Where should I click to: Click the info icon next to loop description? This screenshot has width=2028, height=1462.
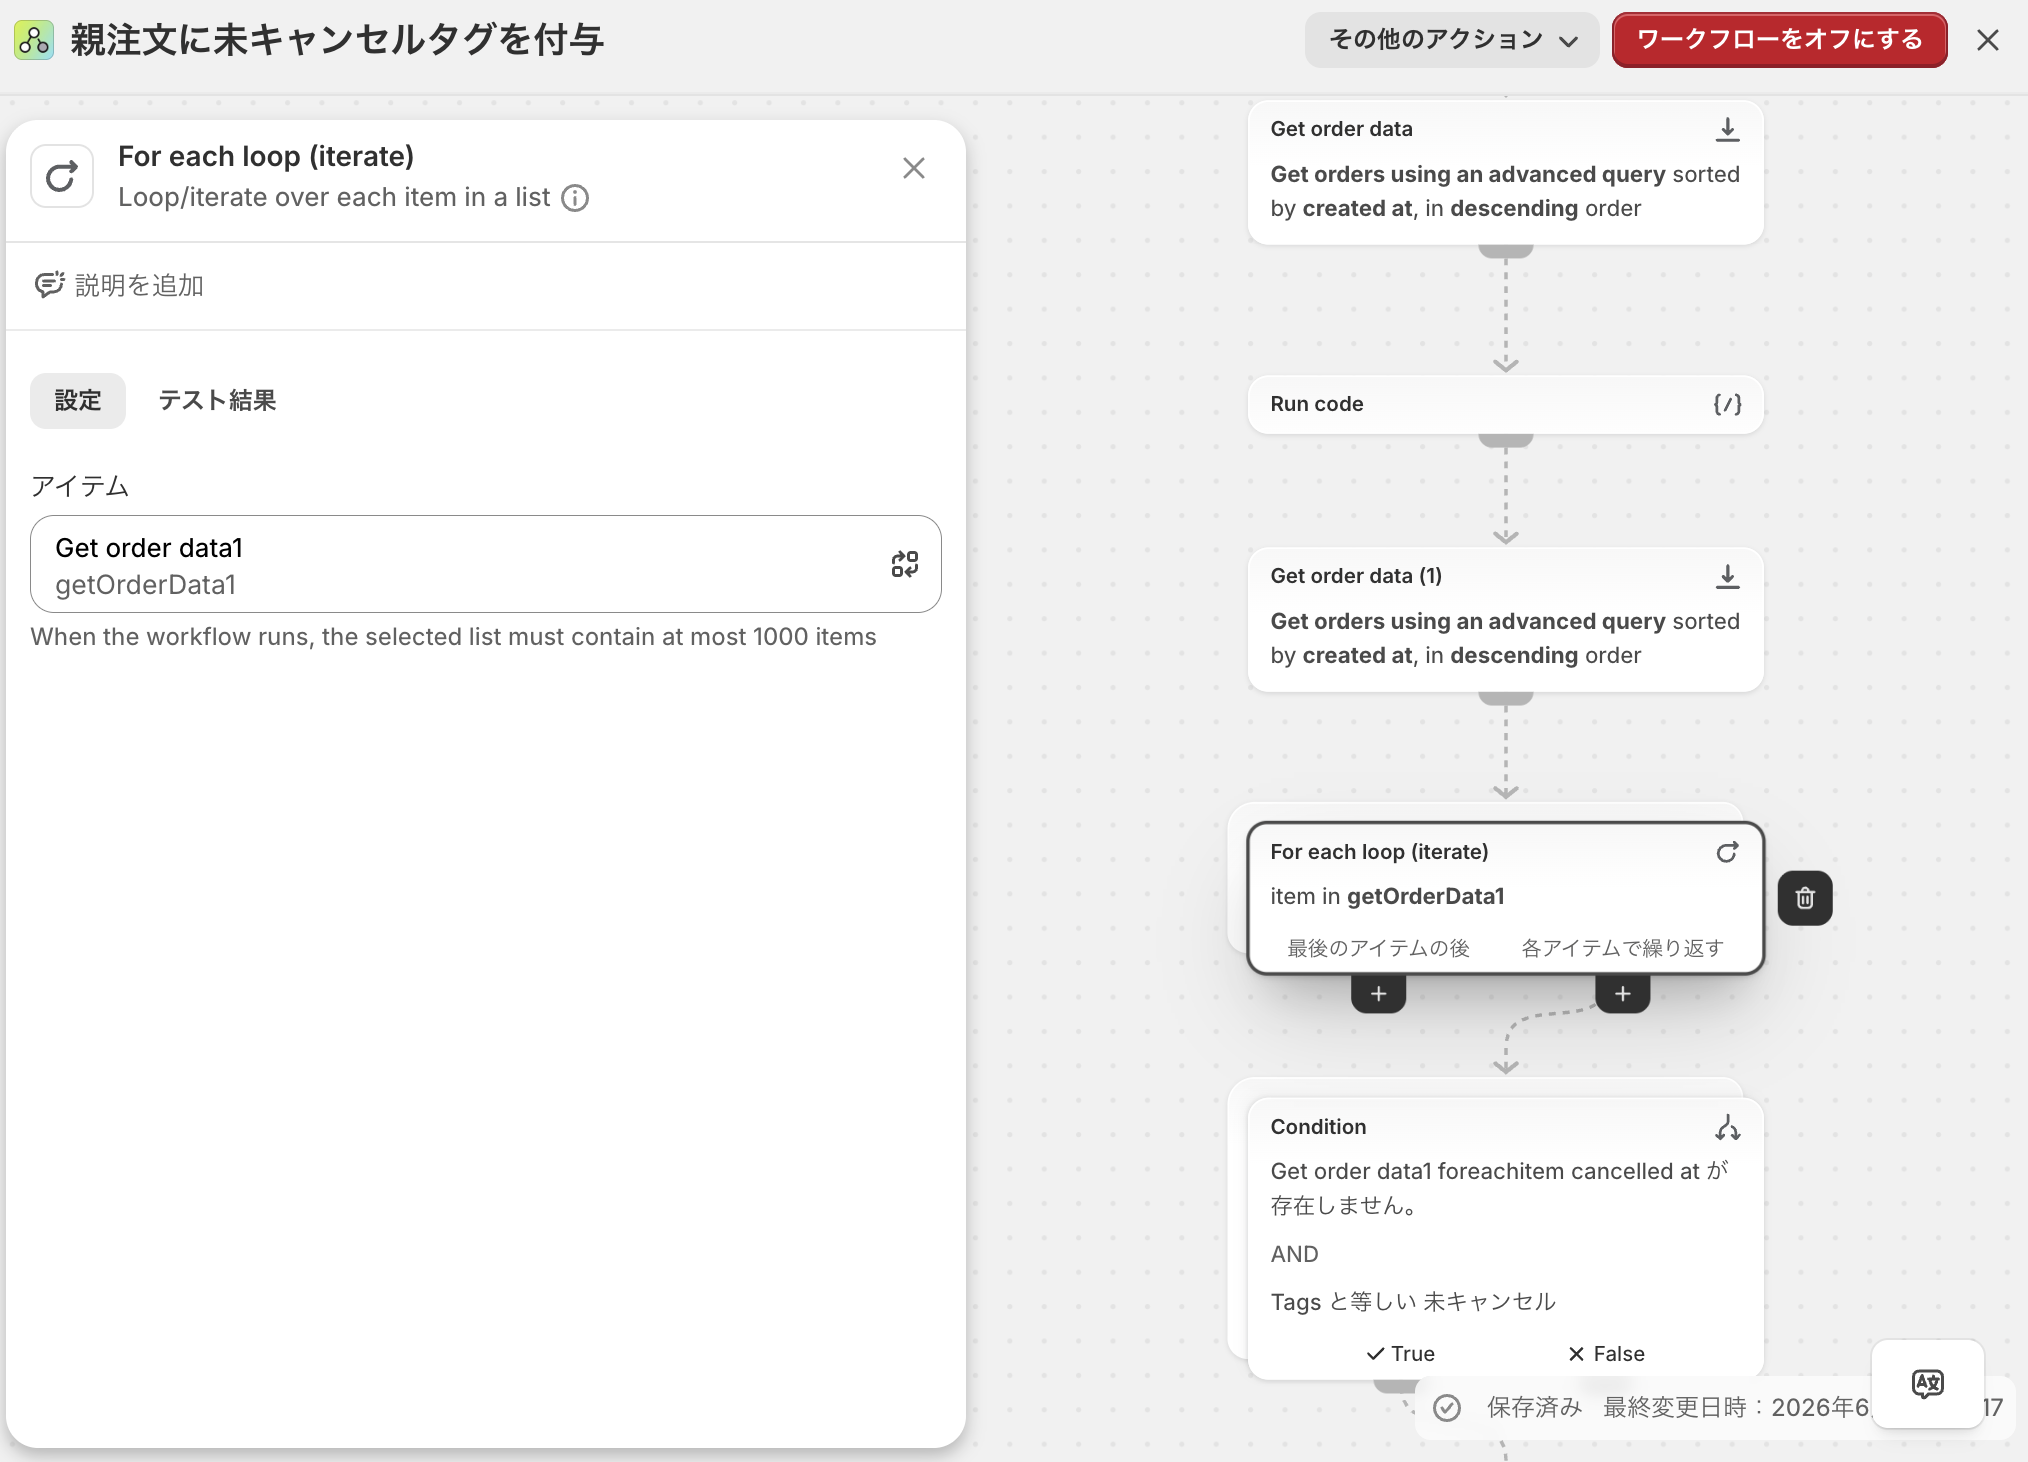point(575,198)
